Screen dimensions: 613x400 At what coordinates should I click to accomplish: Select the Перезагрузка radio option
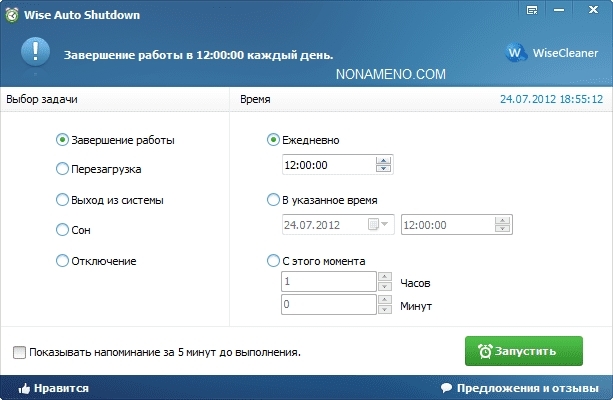62,169
